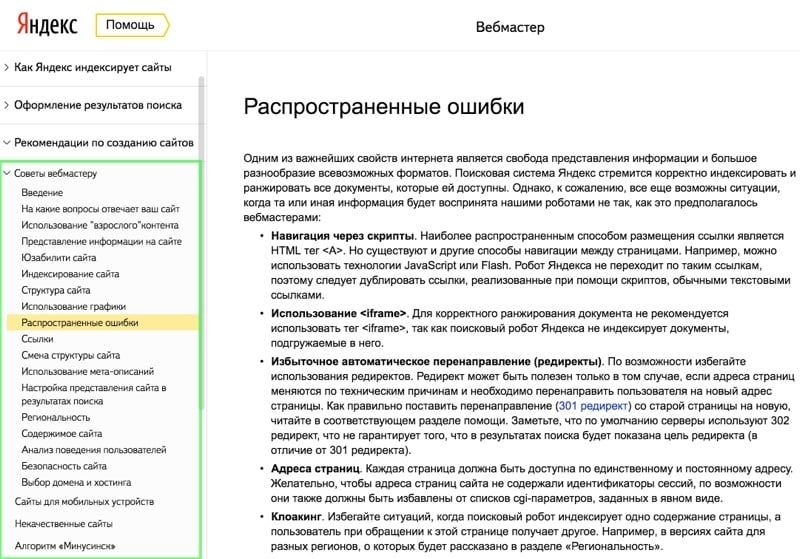Go to Индексирование сайта page

pos(70,274)
